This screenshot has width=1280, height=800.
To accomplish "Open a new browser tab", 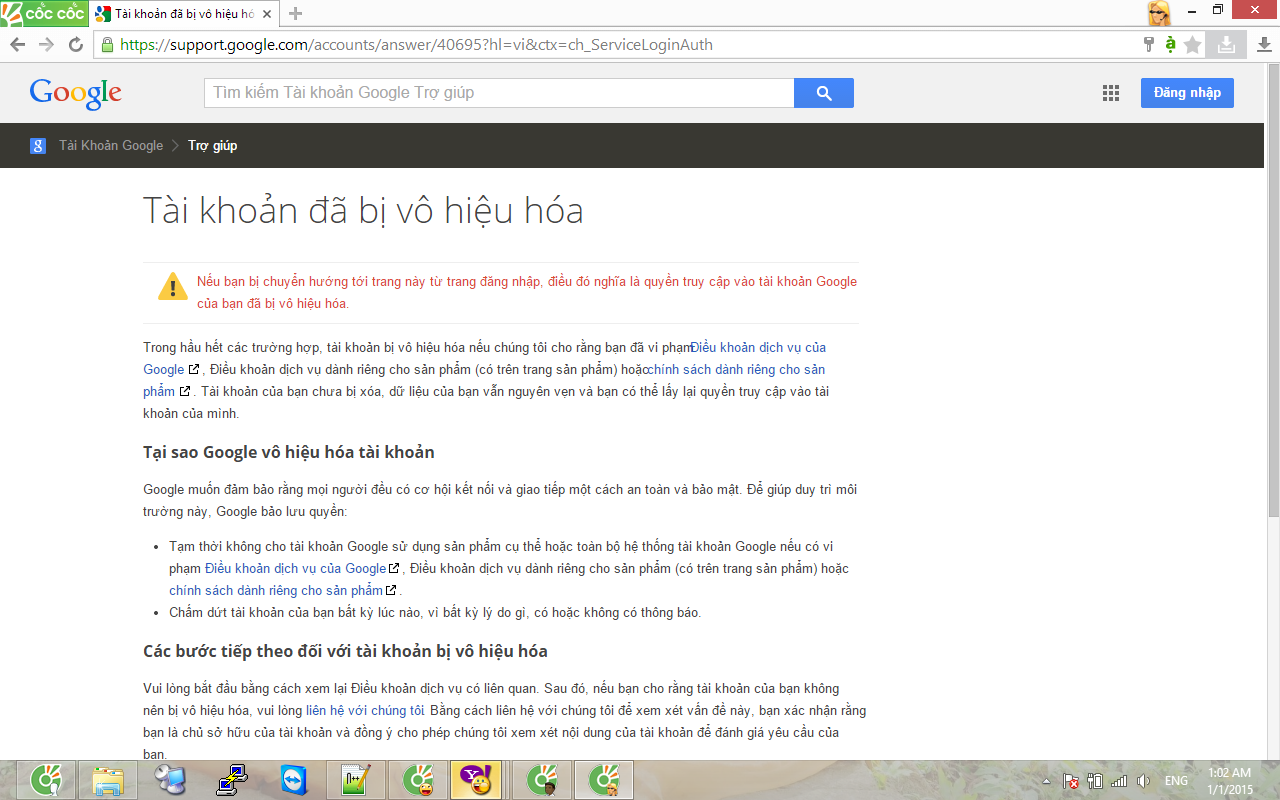I will tap(295, 14).
